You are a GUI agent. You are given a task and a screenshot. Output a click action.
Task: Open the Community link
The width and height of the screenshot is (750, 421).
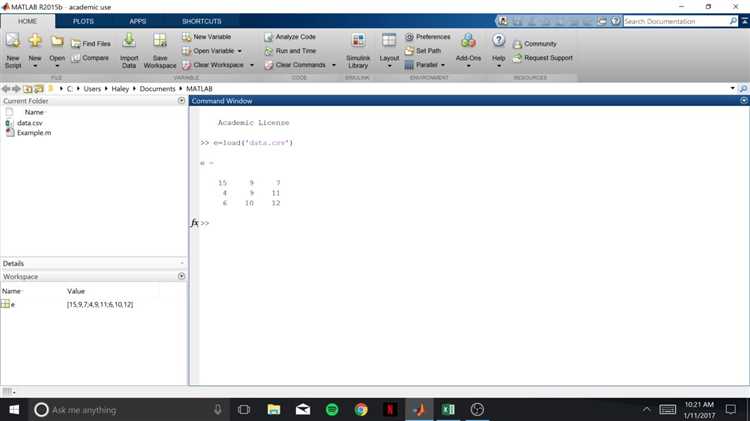pos(535,44)
